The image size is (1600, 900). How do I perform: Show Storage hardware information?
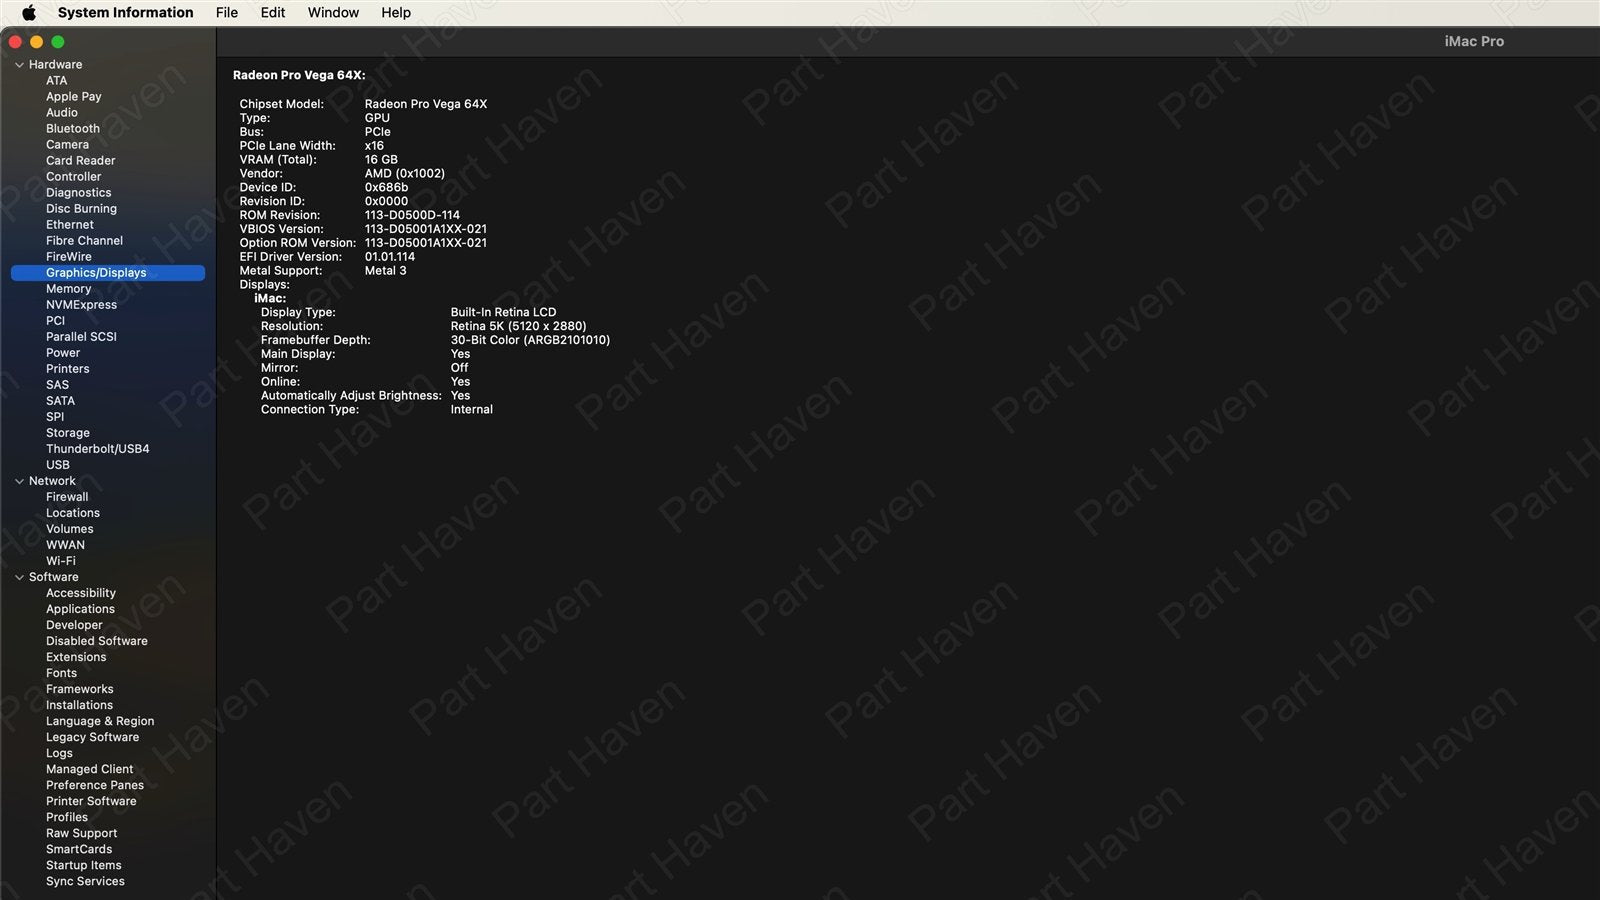click(x=68, y=433)
